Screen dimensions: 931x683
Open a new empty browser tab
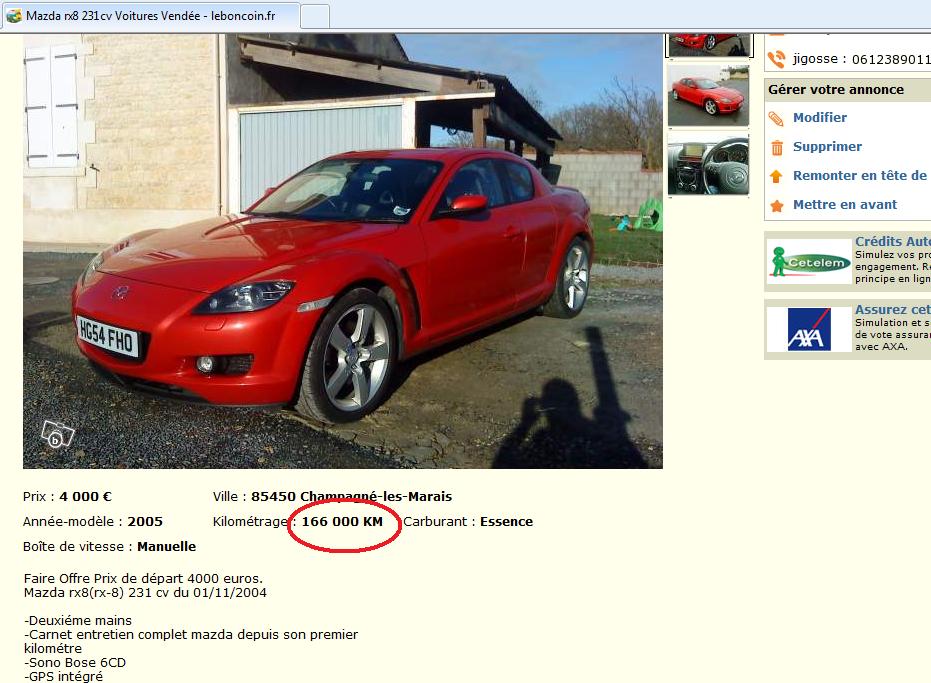(x=315, y=16)
